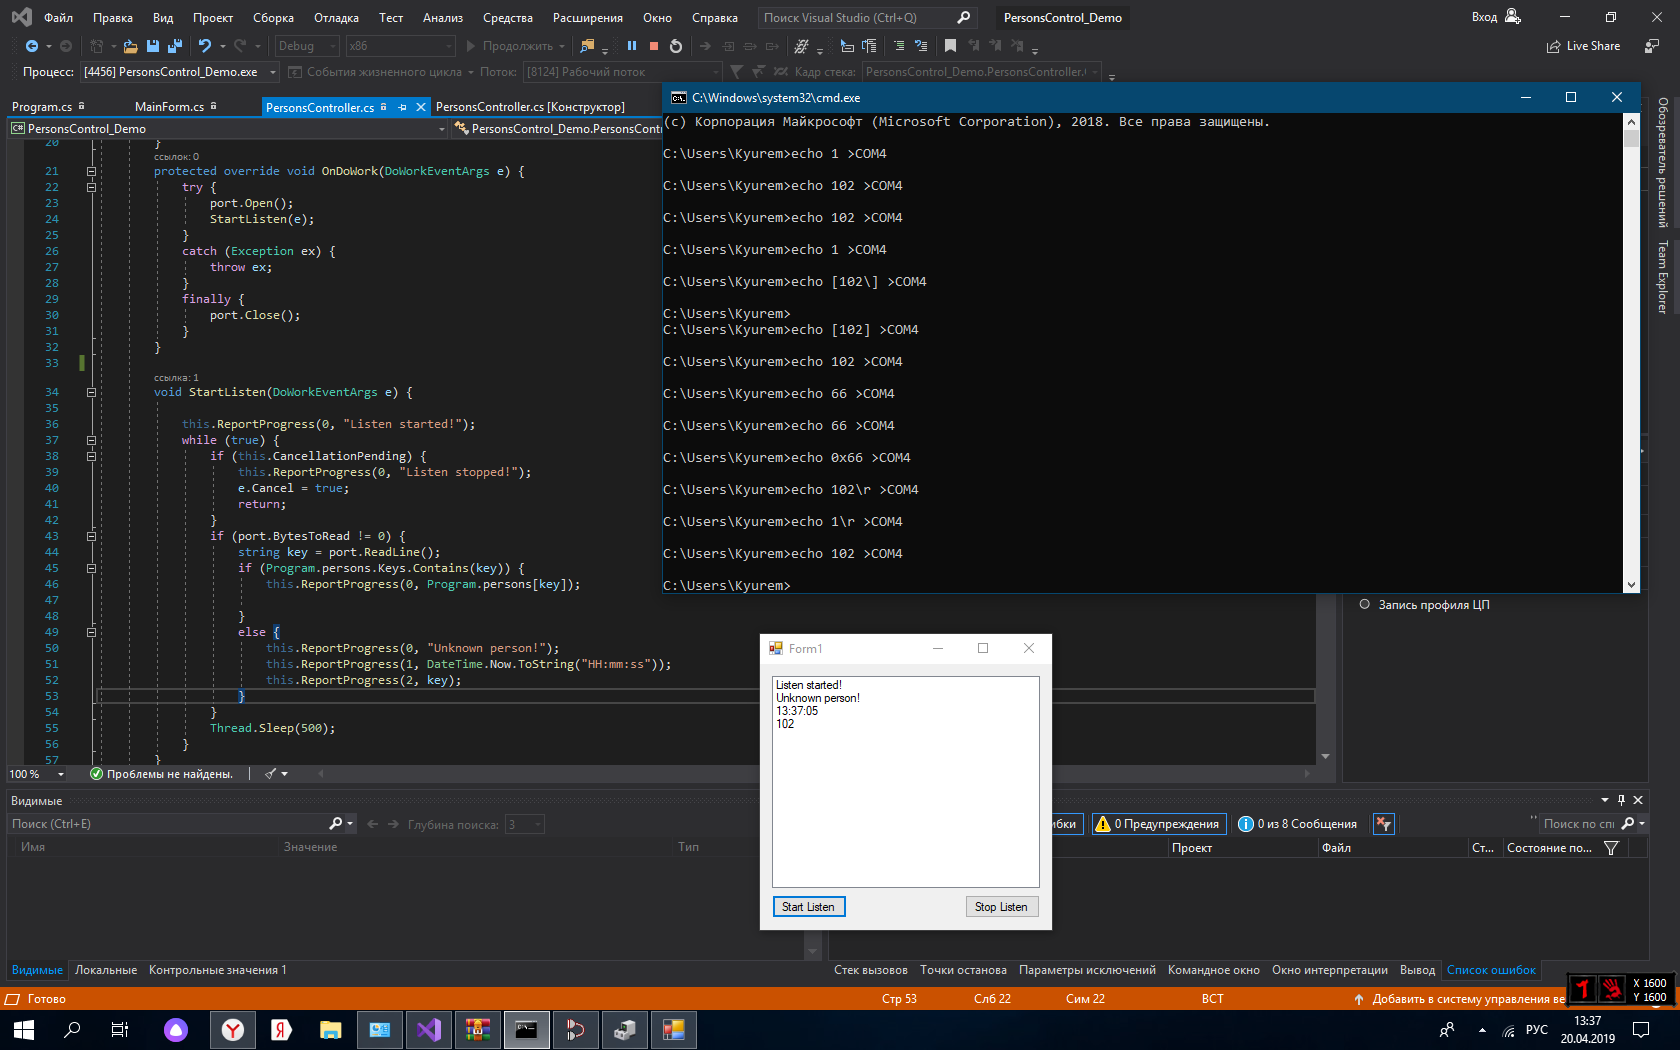The width and height of the screenshot is (1680, 1050).
Task: Switch to MainForm.cs tab
Action: tap(169, 107)
